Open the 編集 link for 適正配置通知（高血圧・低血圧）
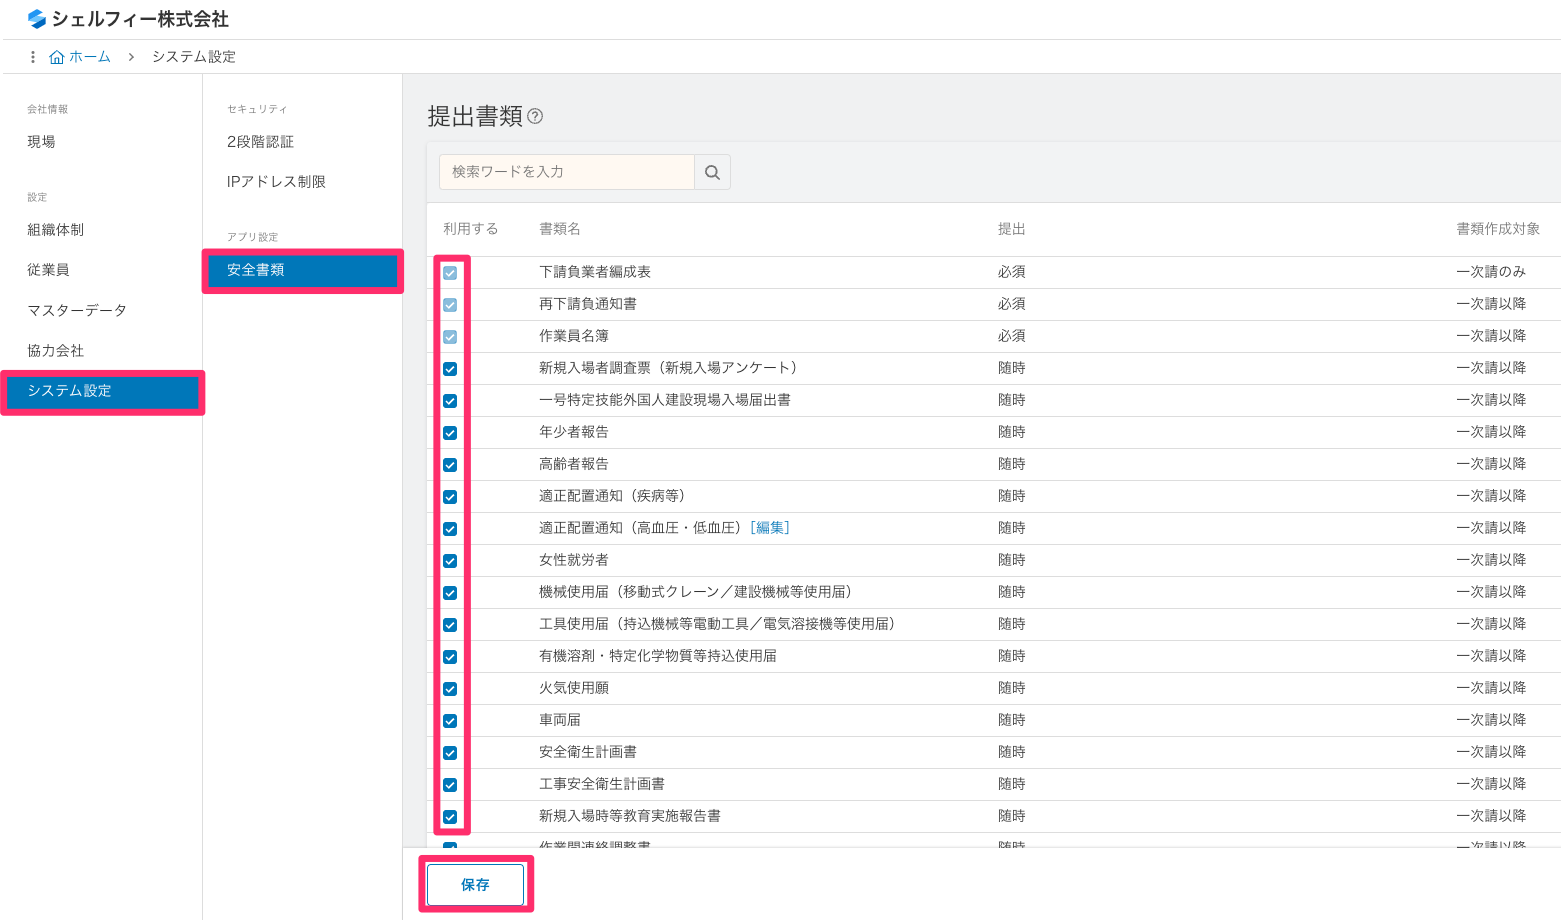Image resolution: width=1561 pixels, height=920 pixels. 771,527
